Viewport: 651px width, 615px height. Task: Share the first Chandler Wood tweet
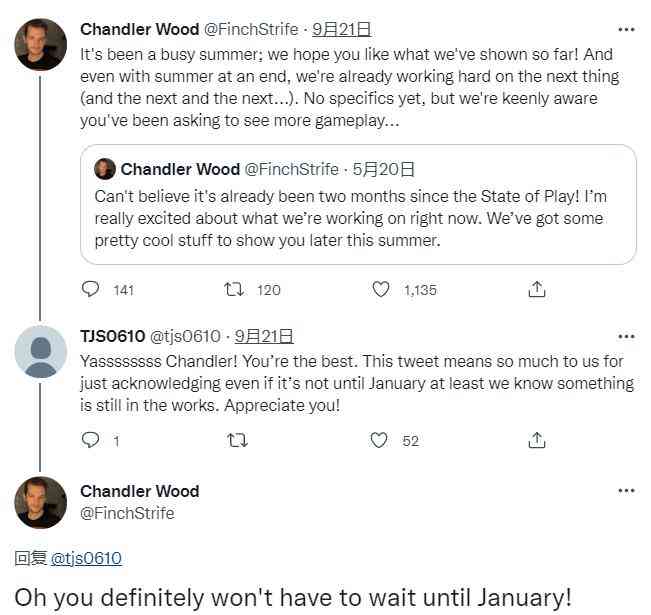pos(536,289)
